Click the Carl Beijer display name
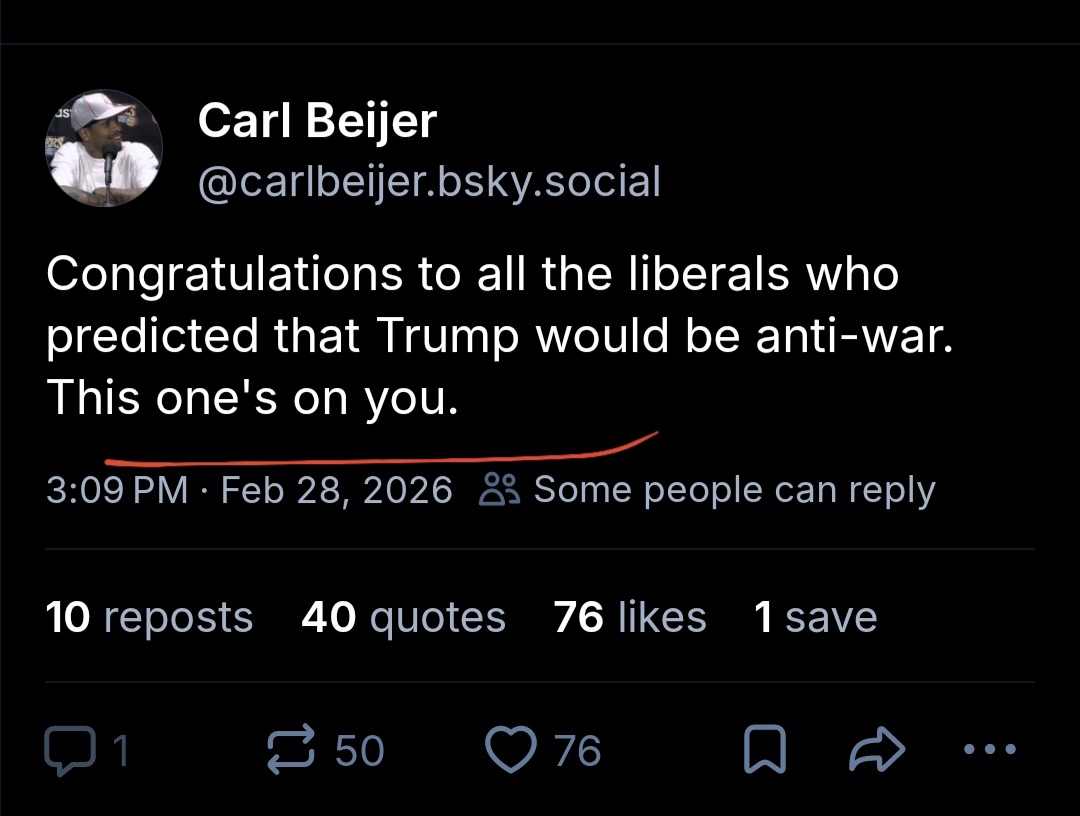The width and height of the screenshot is (1080, 816). tap(317, 121)
